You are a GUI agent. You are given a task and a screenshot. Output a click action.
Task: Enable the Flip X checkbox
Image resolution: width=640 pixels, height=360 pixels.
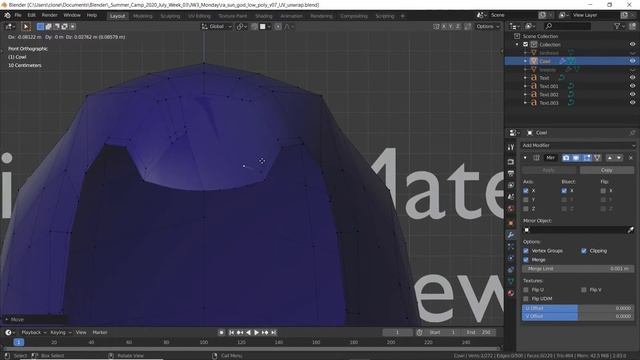(x=603, y=191)
